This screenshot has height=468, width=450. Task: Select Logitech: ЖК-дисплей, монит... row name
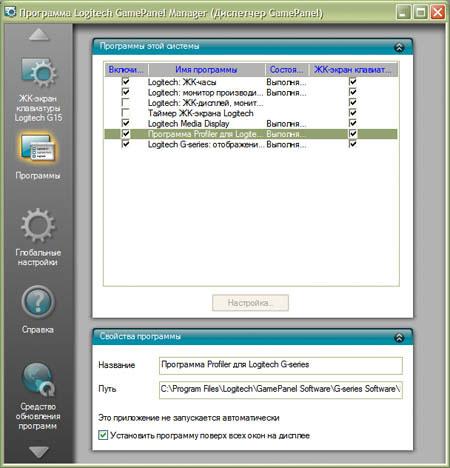(x=205, y=103)
